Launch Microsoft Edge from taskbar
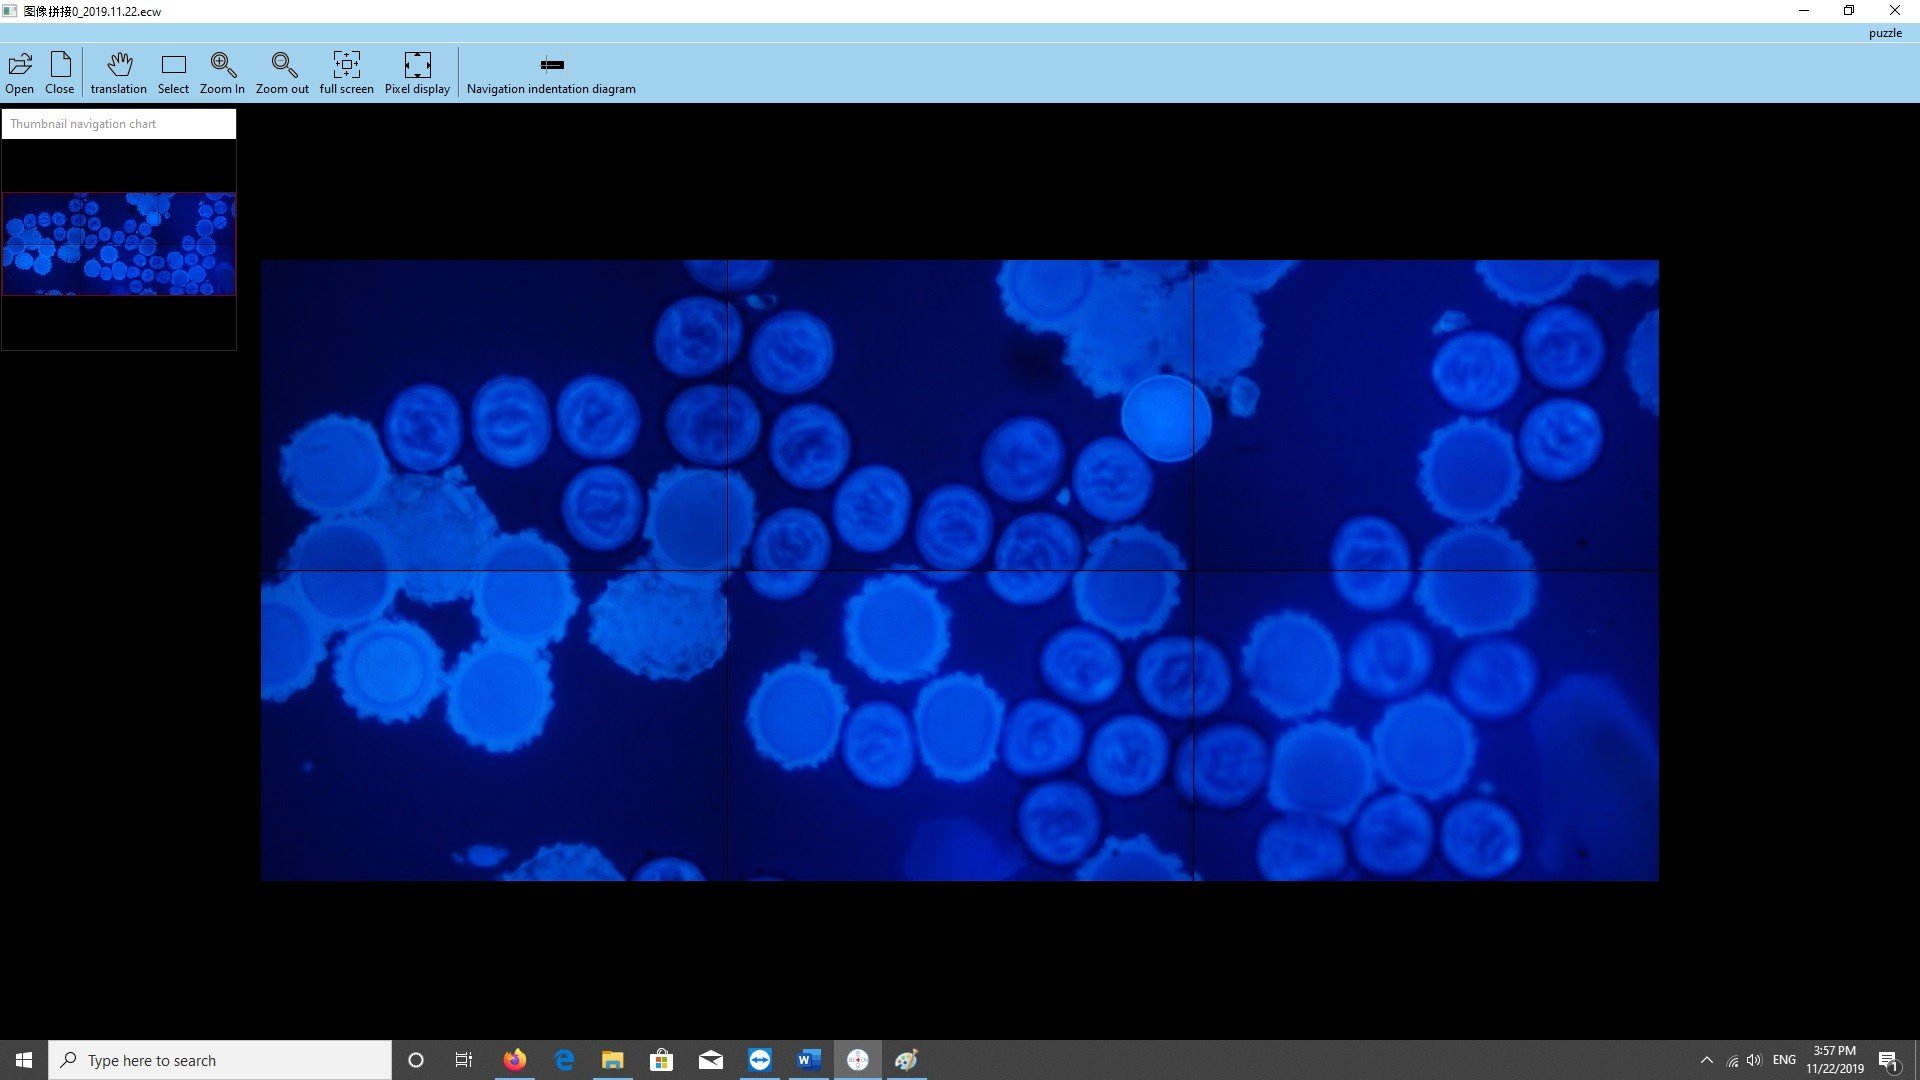Screen dimensions: 1920x1080 pyautogui.click(x=564, y=1060)
